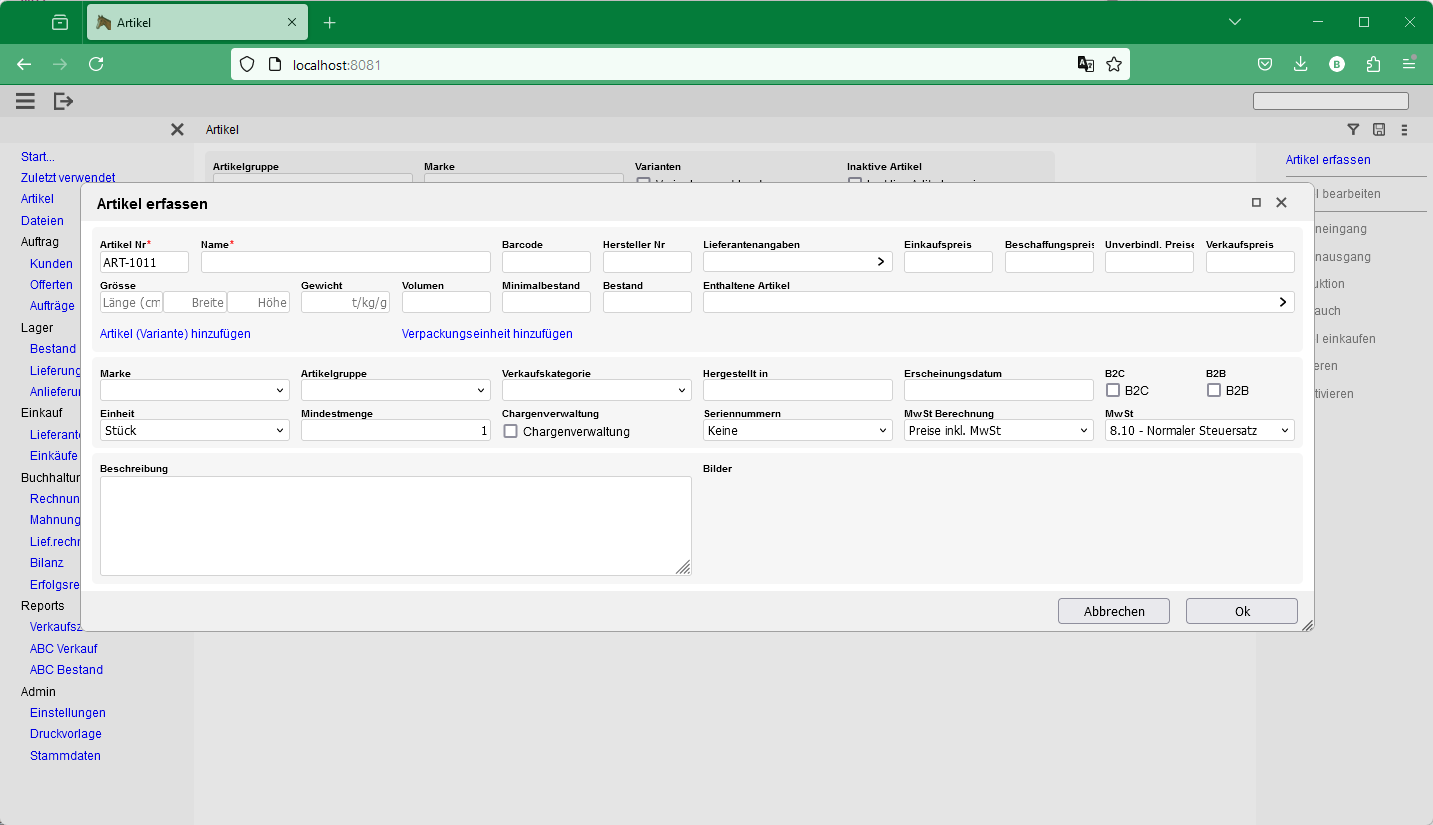
Task: Click Verpackungseinheit hinzufügen link
Action: (487, 334)
